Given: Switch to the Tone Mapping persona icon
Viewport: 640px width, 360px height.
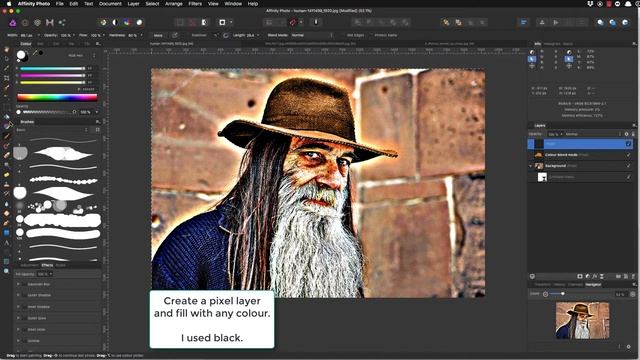Looking at the screenshot, I should pos(50,22).
